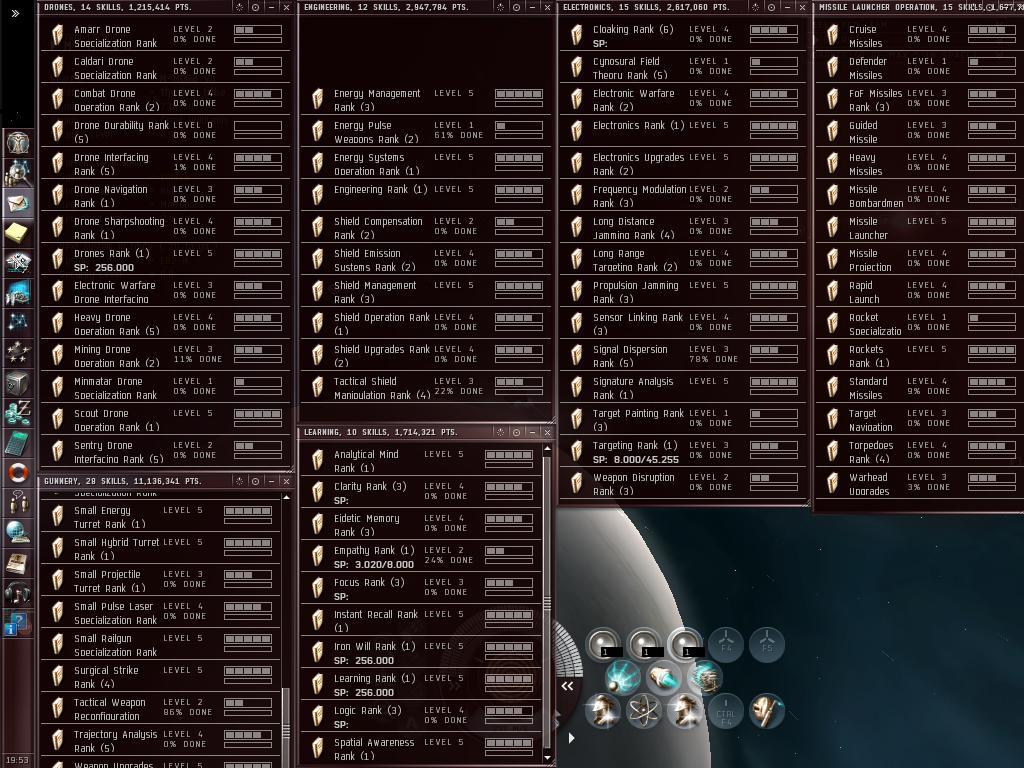Select Small Hybrid Turret skill
Image resolution: width=1024 pixels, height=768 pixels.
(160, 549)
